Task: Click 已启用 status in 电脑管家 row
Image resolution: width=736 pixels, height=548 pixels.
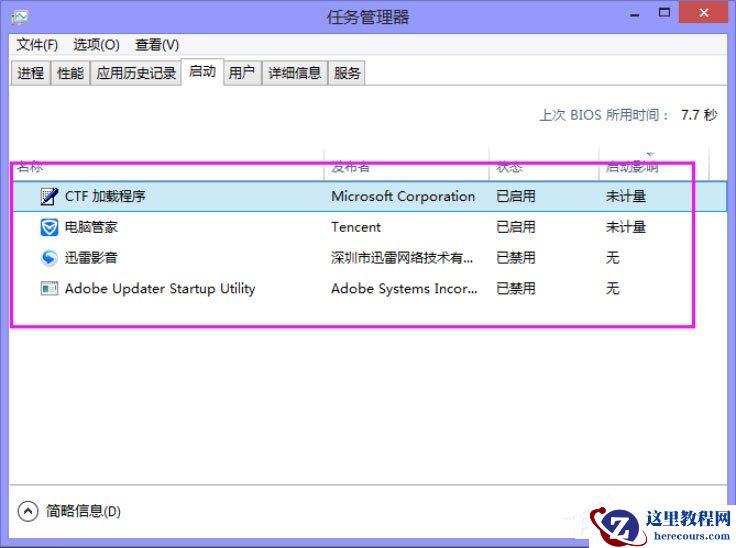Action: [516, 227]
